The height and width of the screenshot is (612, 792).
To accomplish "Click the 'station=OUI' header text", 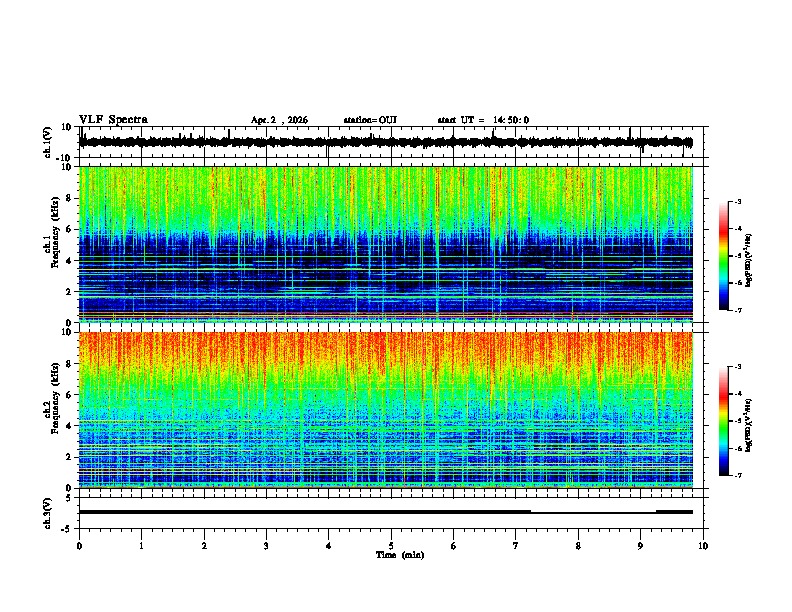I will click(x=370, y=120).
